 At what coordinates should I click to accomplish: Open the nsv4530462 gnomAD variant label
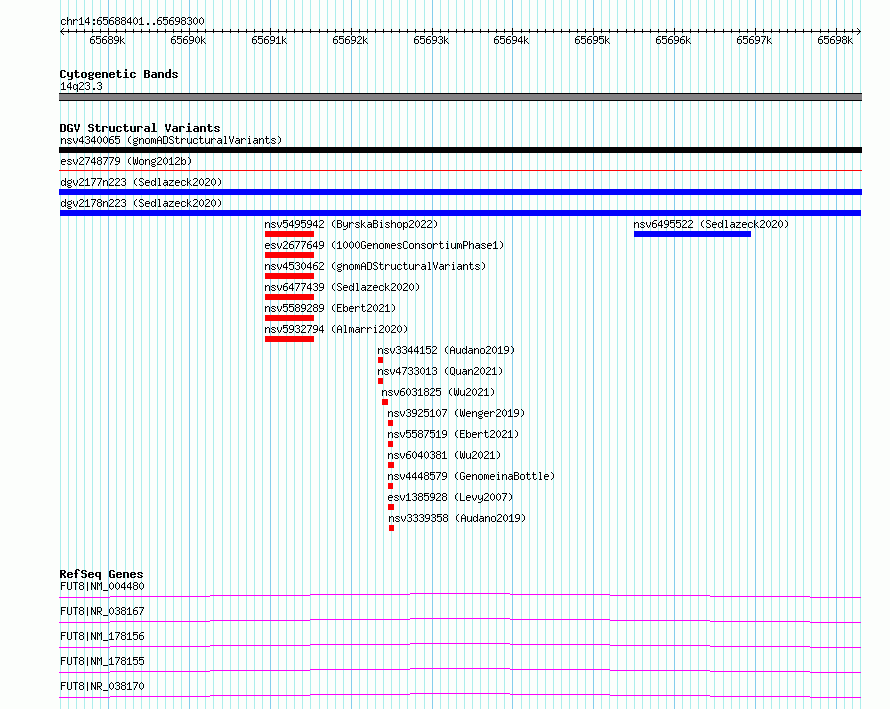pos(375,266)
